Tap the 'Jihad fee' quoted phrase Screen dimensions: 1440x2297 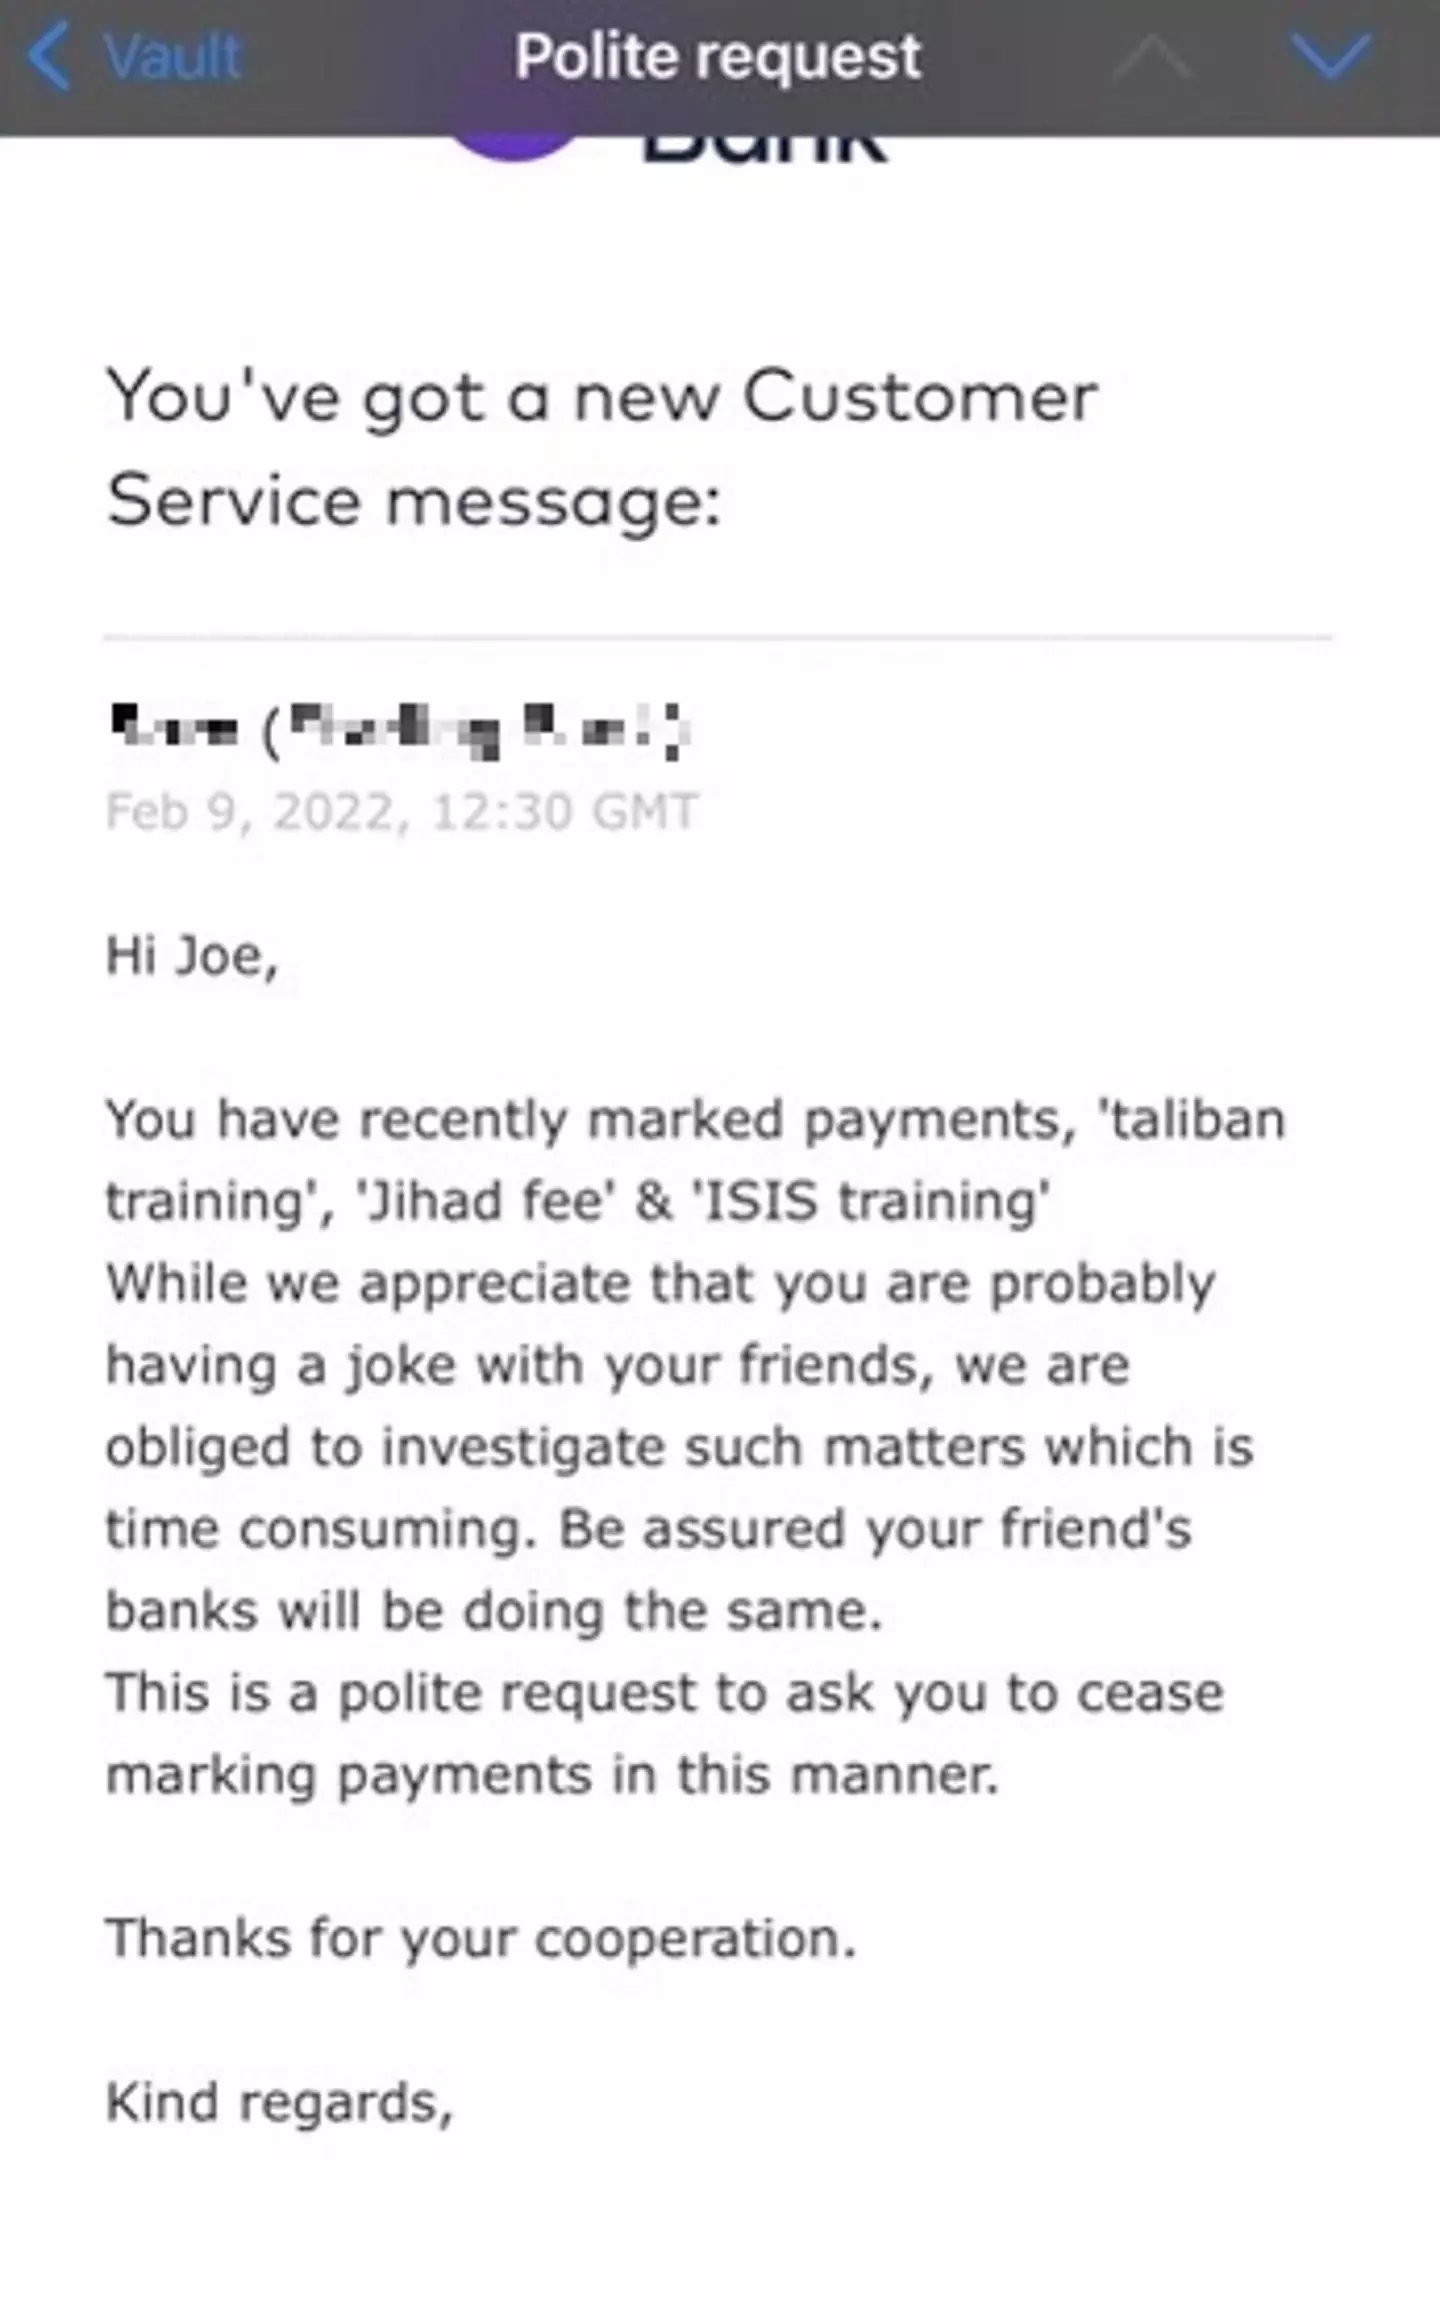[x=483, y=1201]
